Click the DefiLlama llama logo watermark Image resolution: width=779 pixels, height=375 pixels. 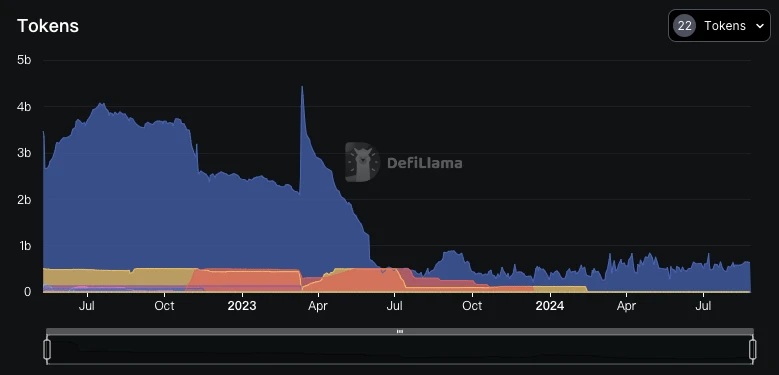pyautogui.click(x=362, y=162)
